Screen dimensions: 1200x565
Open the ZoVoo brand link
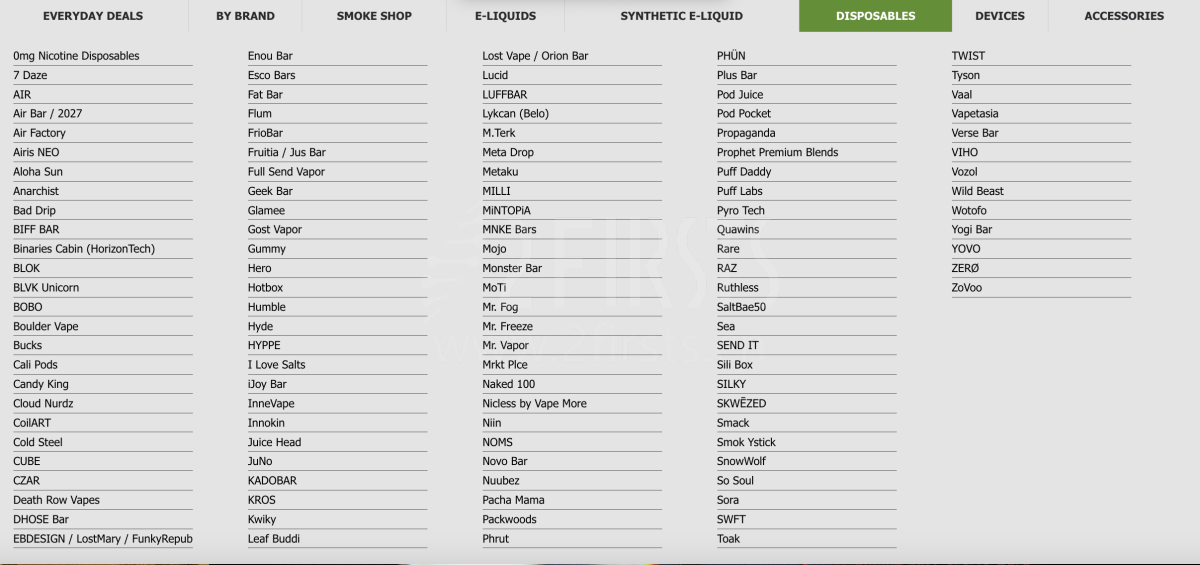[967, 288]
